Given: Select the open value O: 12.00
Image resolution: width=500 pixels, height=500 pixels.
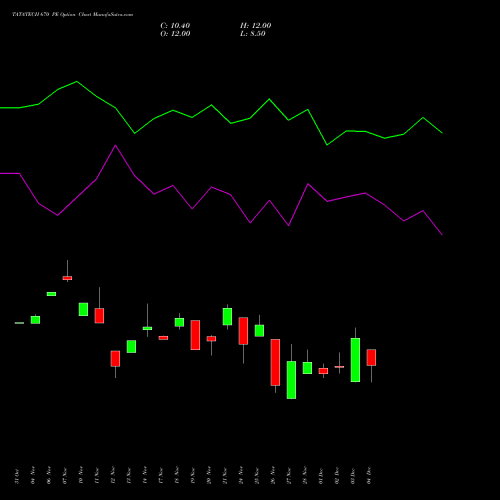Looking at the screenshot, I should 175,34.
